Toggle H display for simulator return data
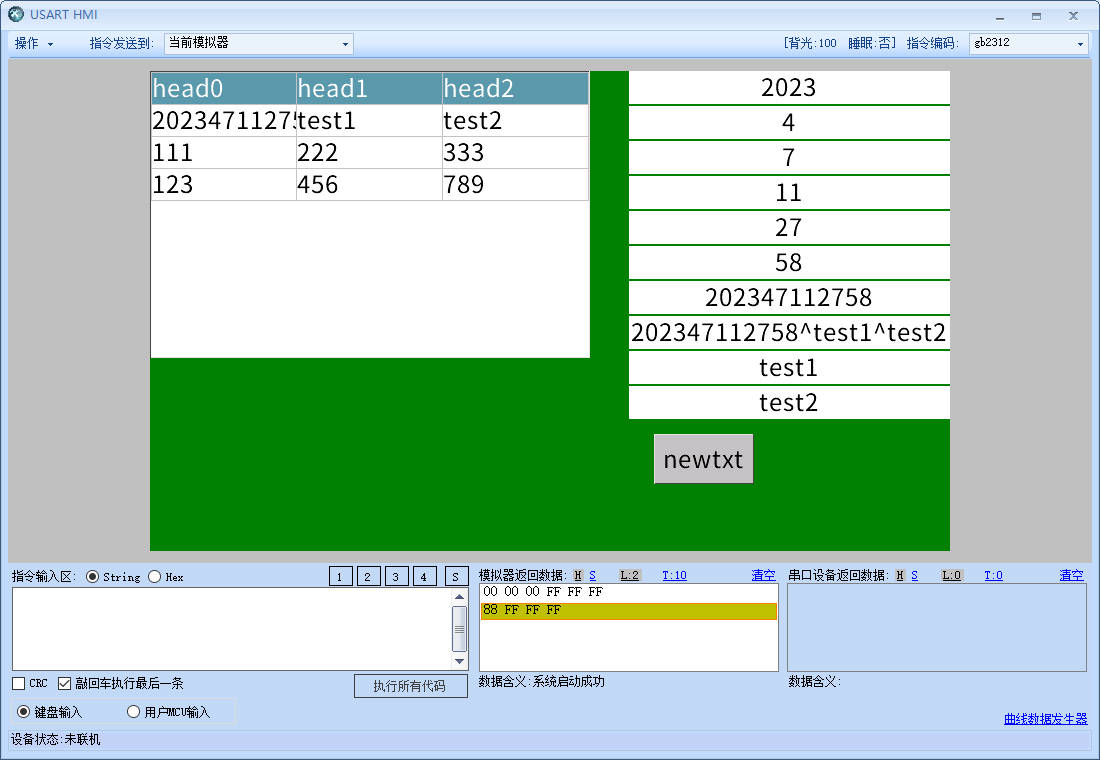 coord(577,575)
